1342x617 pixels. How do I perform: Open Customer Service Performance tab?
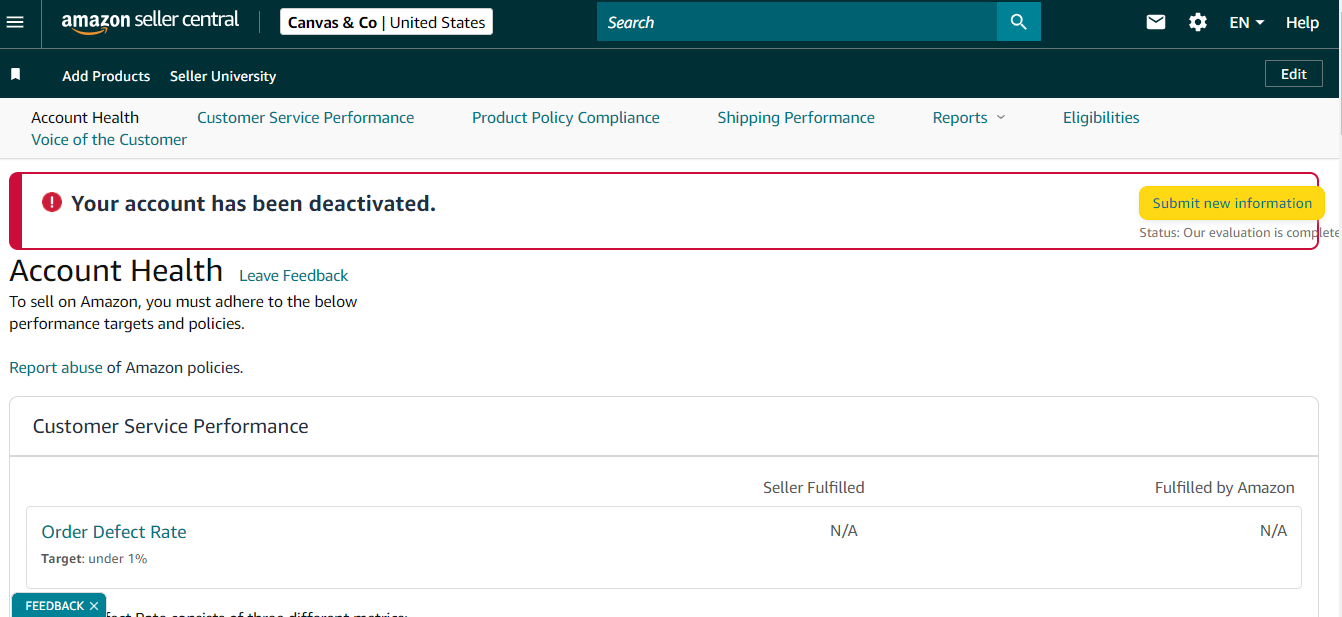tap(305, 117)
